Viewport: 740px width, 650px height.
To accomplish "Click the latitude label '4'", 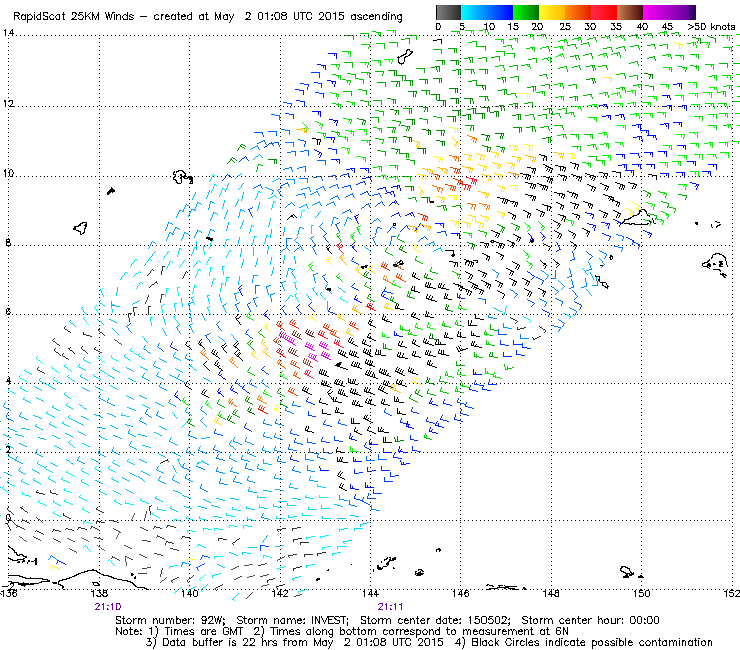I will pos(8,380).
